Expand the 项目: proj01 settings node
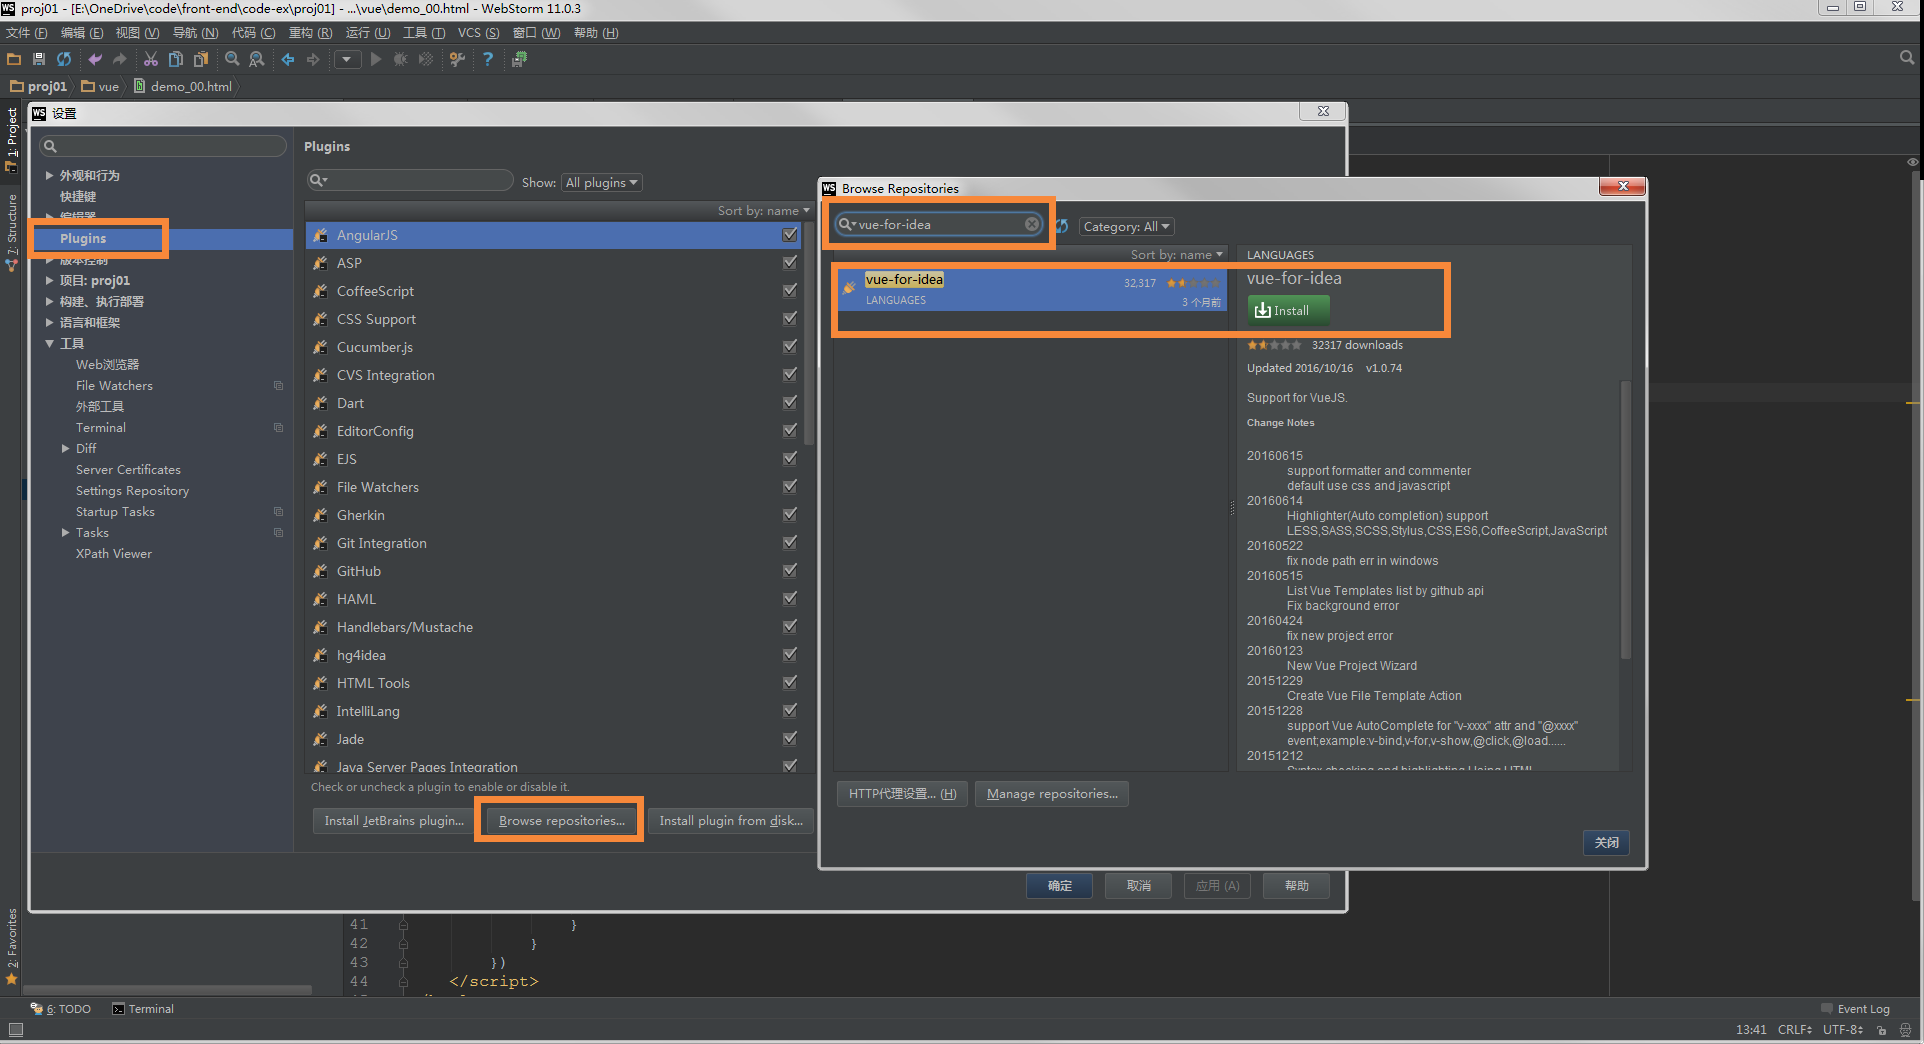This screenshot has height=1044, width=1924. pos(49,280)
